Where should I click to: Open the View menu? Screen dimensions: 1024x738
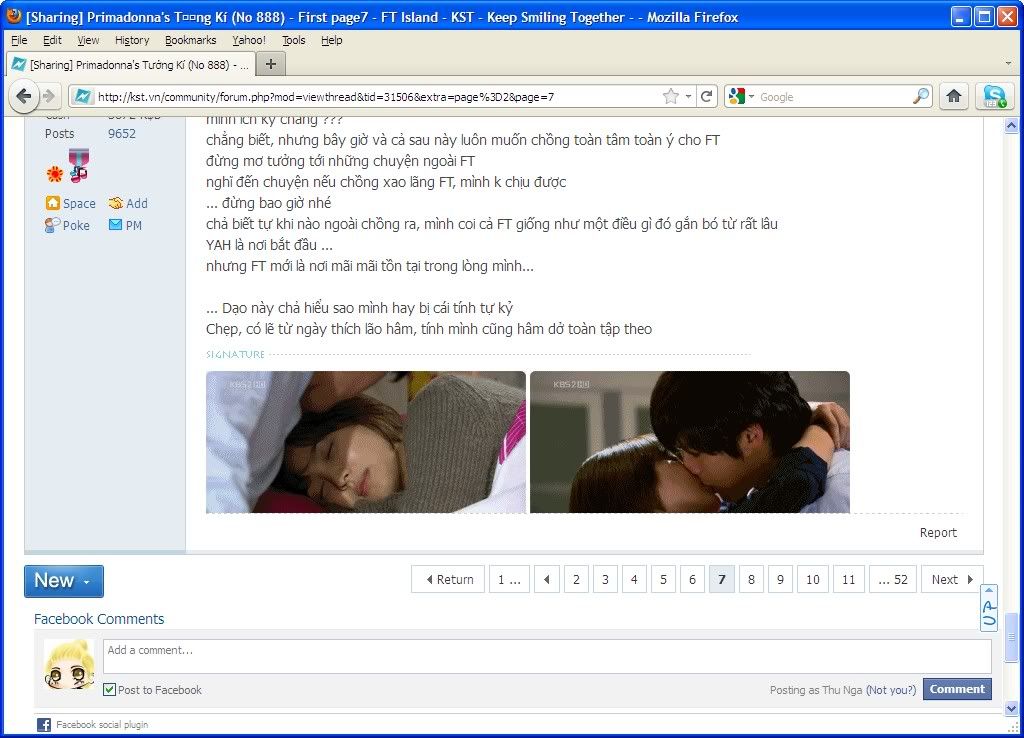coord(88,40)
